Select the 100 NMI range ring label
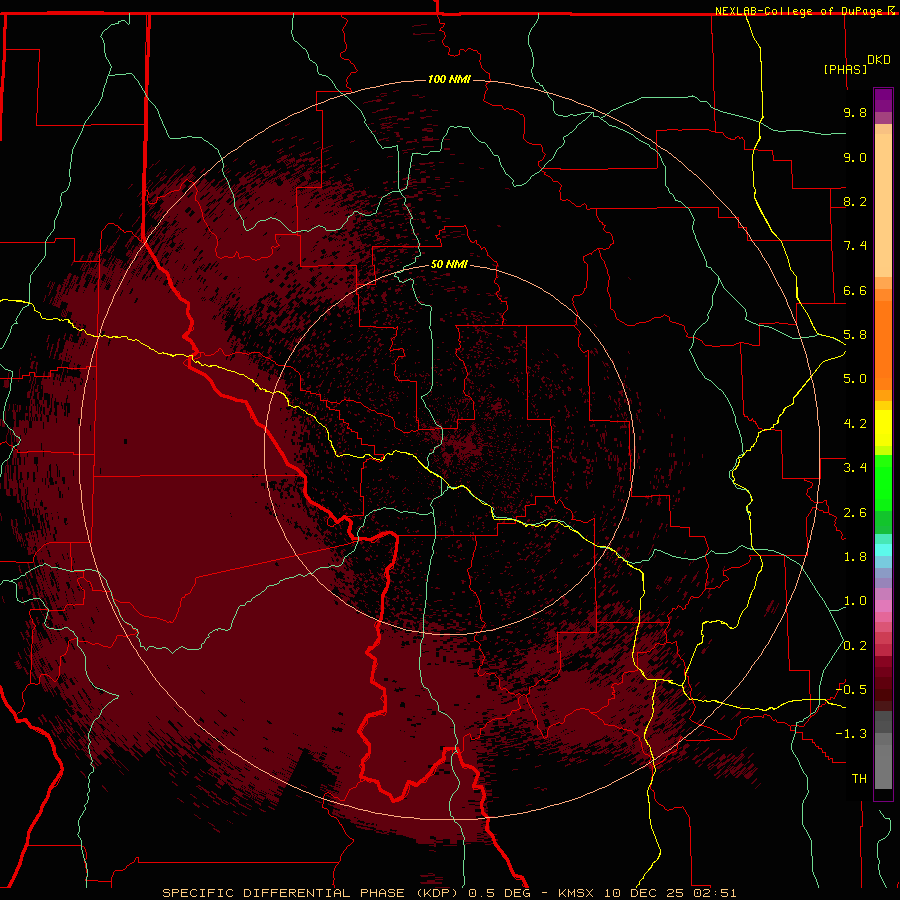 click(449, 79)
